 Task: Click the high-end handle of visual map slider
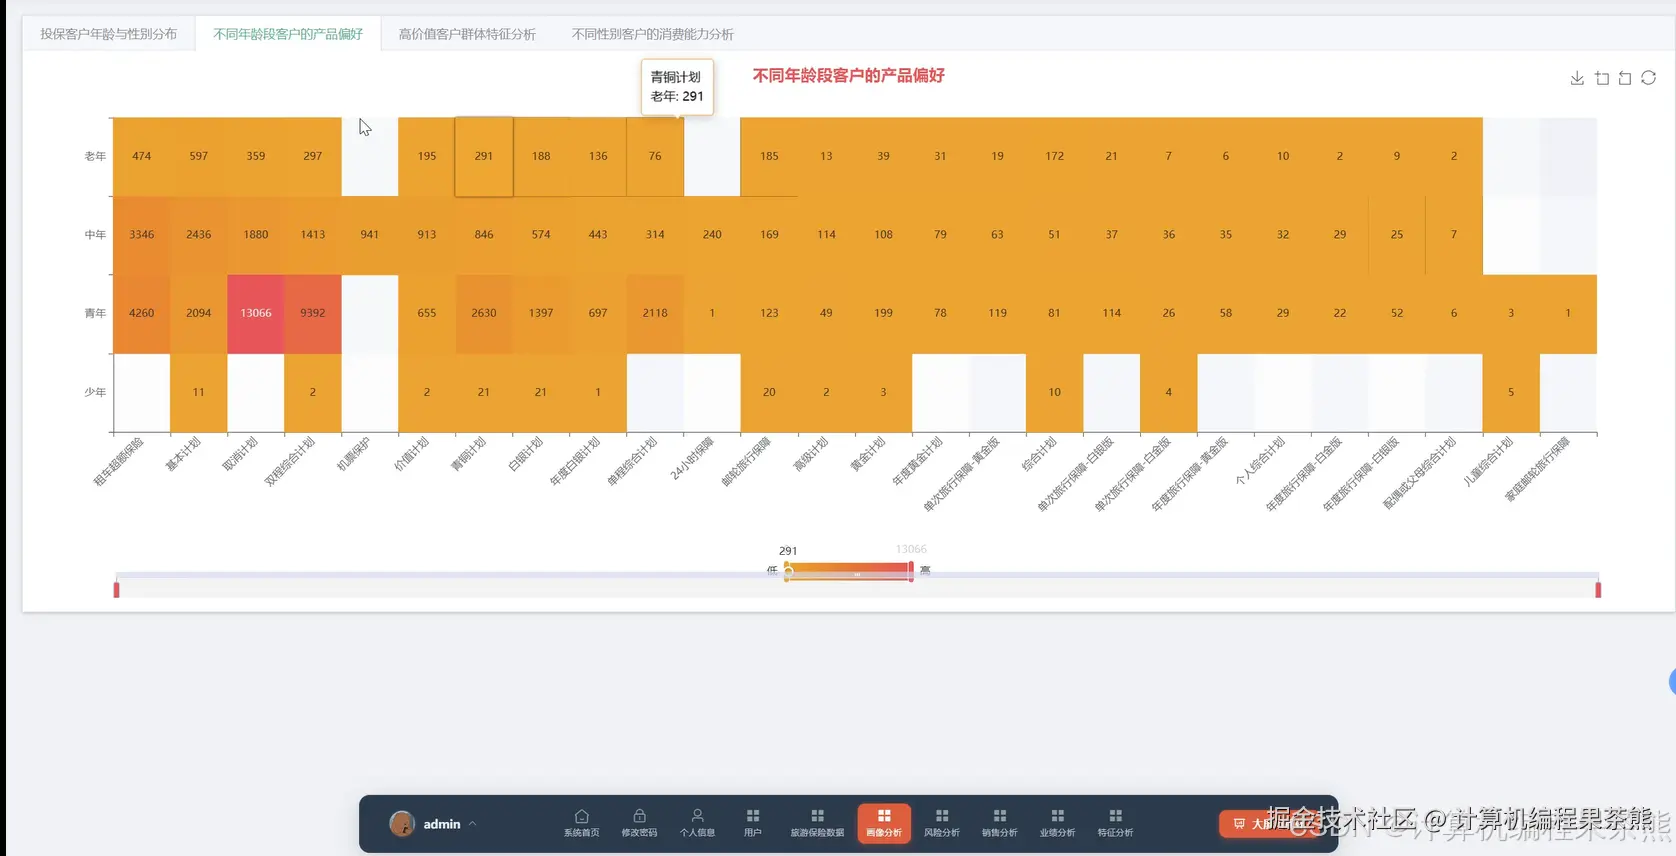pos(911,571)
